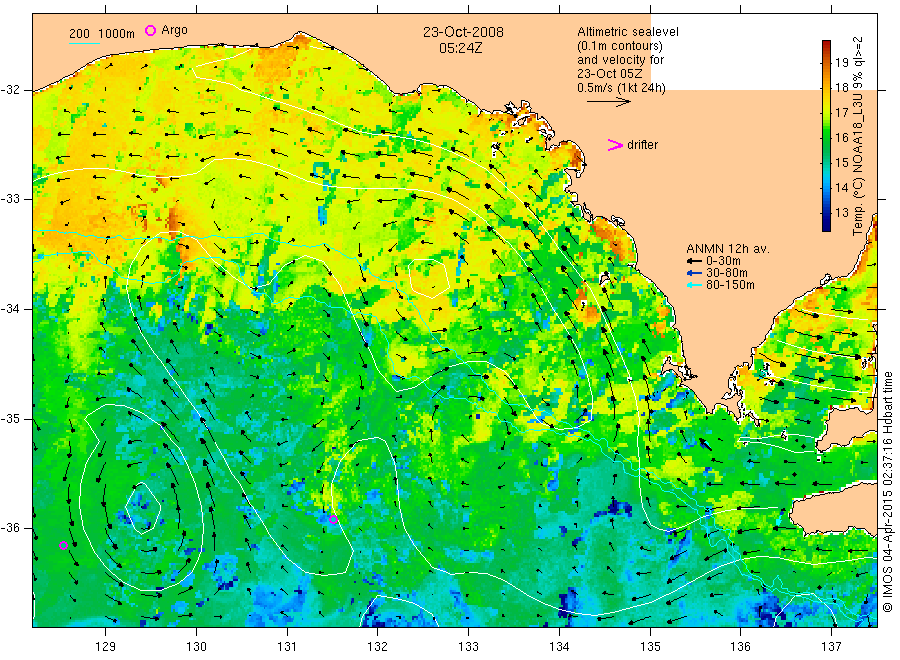The width and height of the screenshot is (900, 660).
Task: Click the magenta Argo circle in the legend
Action: pos(150,30)
